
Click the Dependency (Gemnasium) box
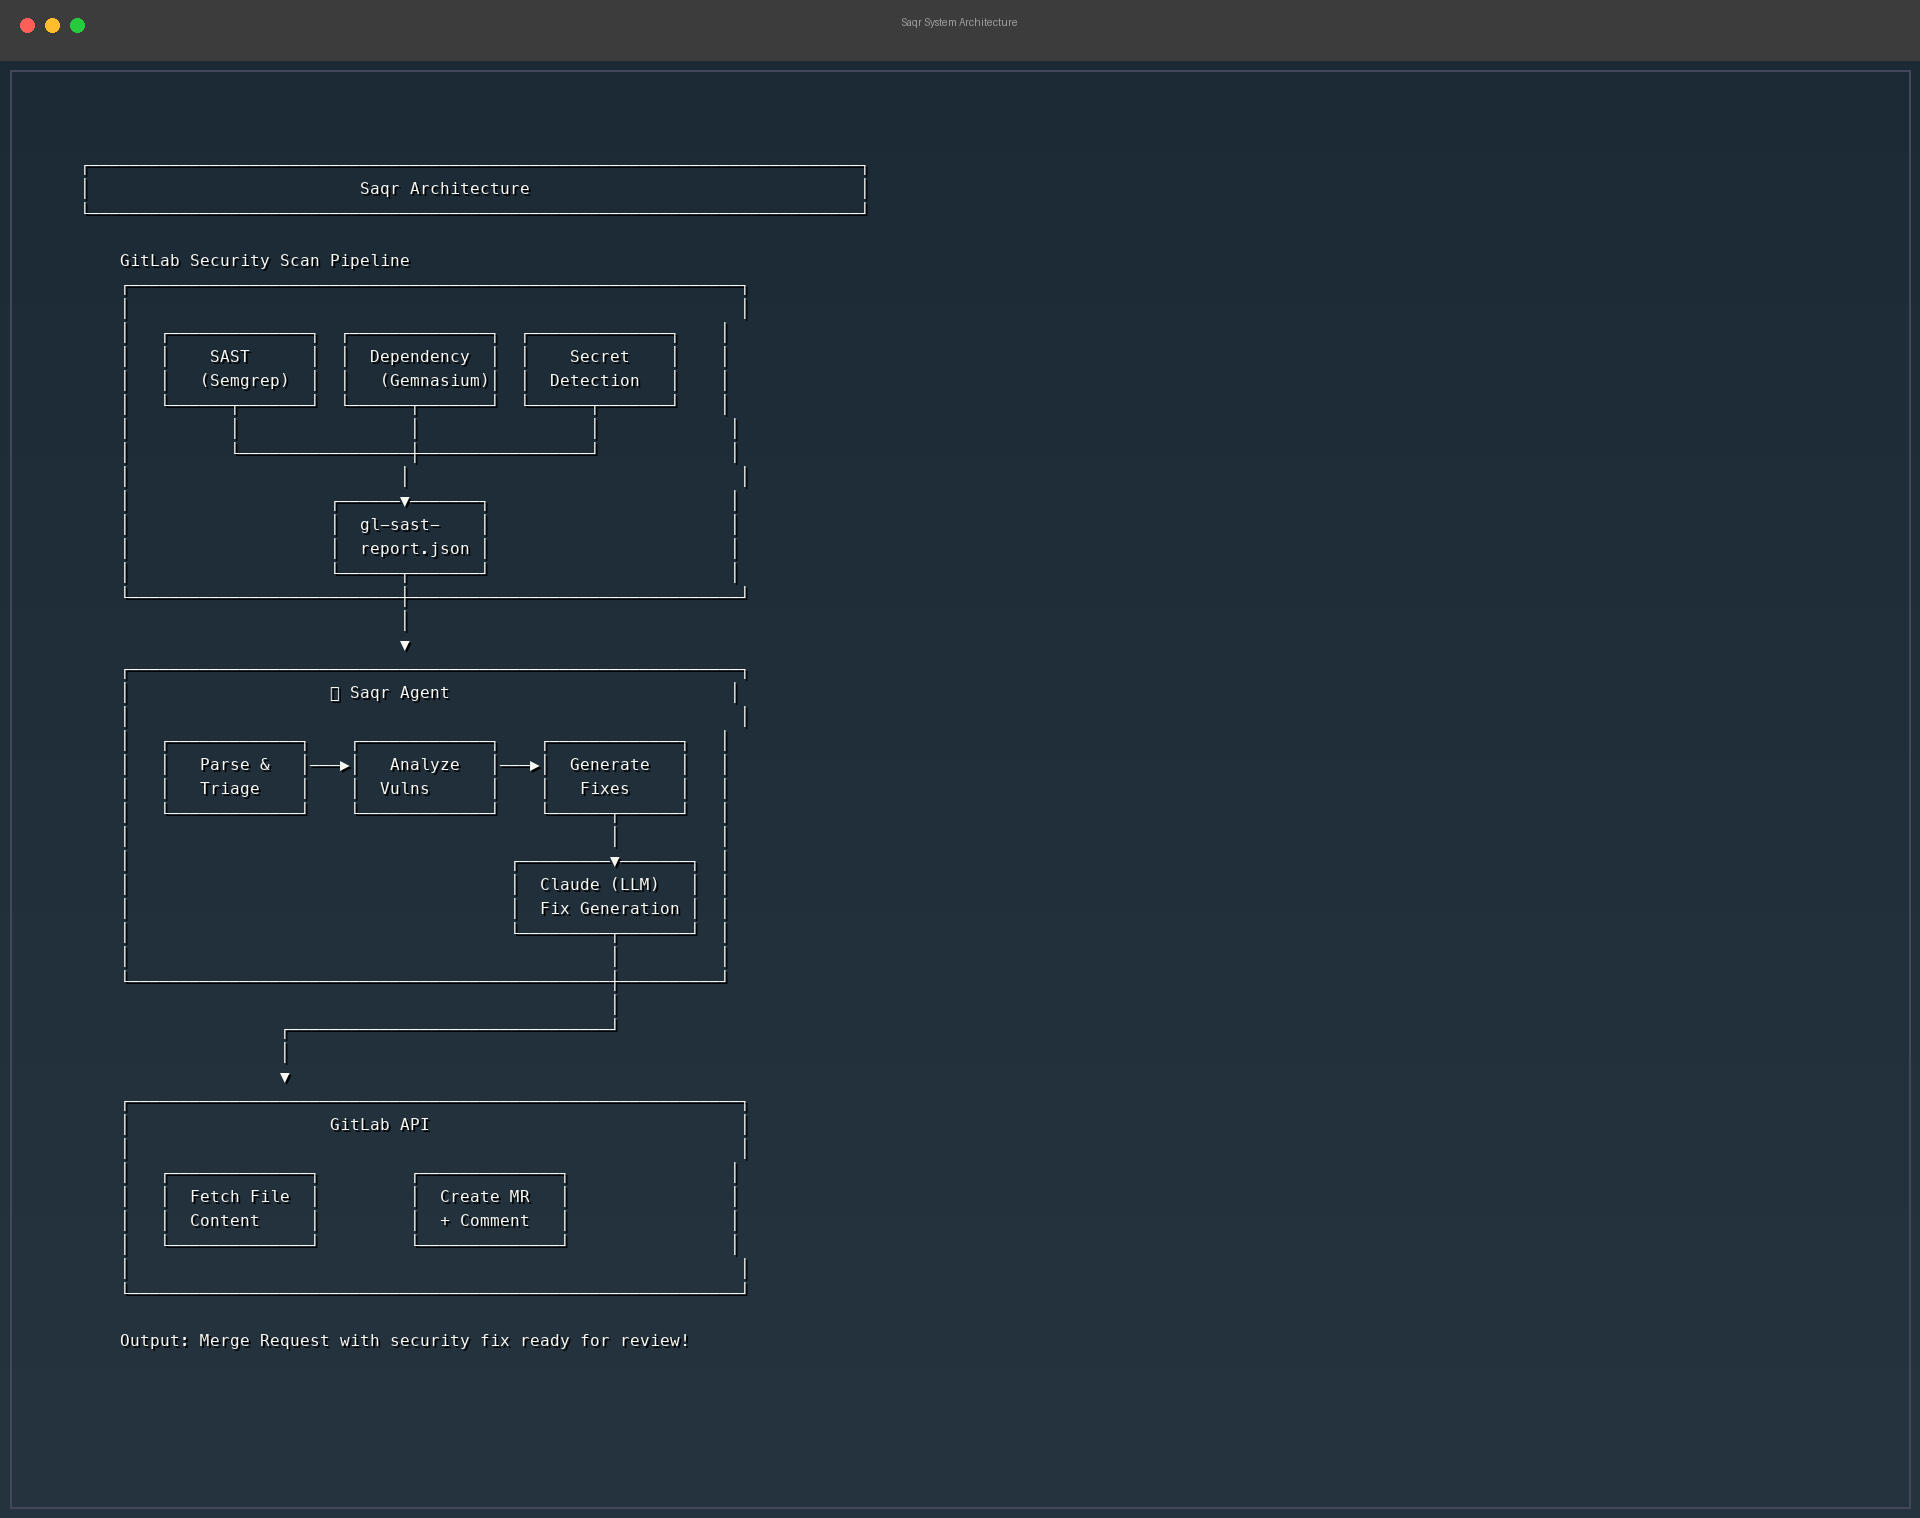[420, 369]
